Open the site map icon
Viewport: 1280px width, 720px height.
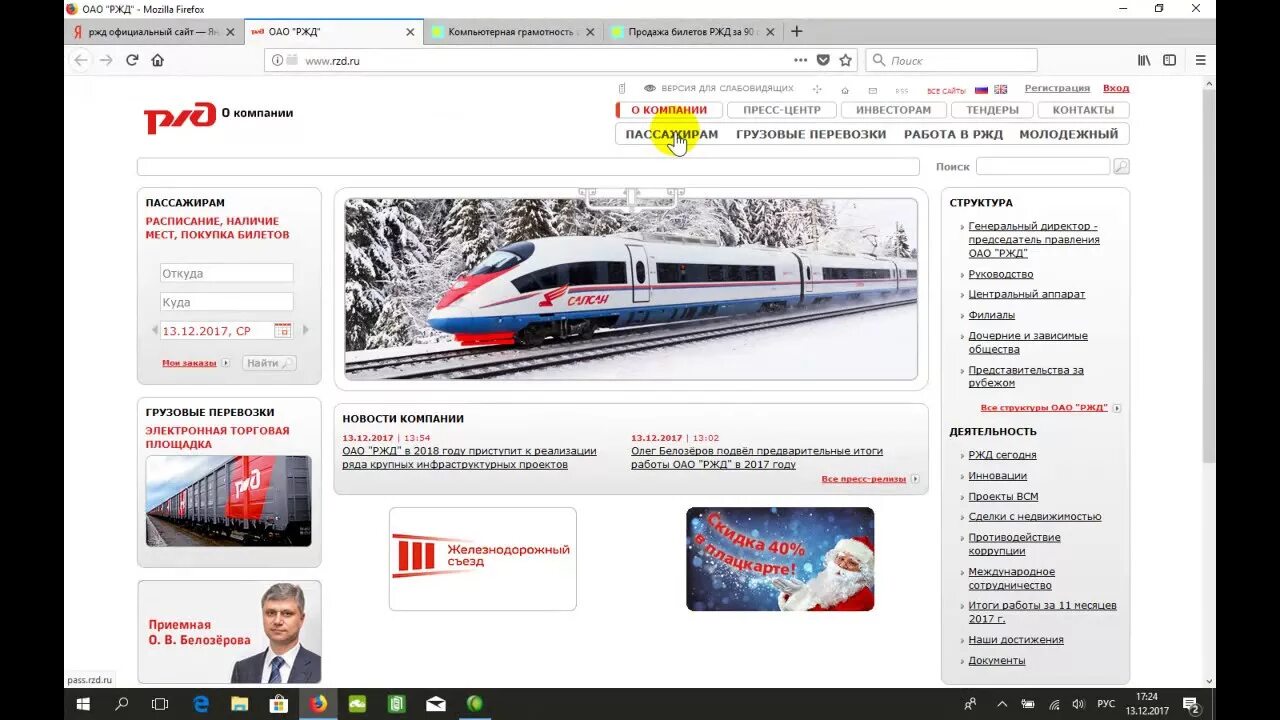click(817, 90)
